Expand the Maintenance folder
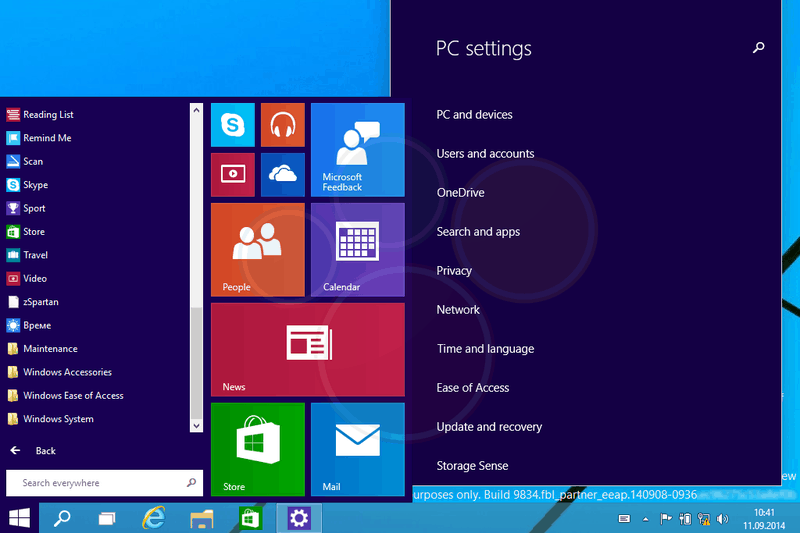The width and height of the screenshot is (800, 533). (50, 349)
